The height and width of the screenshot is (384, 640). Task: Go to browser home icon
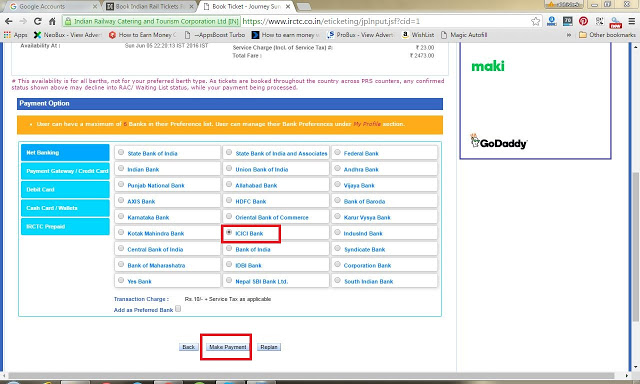point(52,21)
